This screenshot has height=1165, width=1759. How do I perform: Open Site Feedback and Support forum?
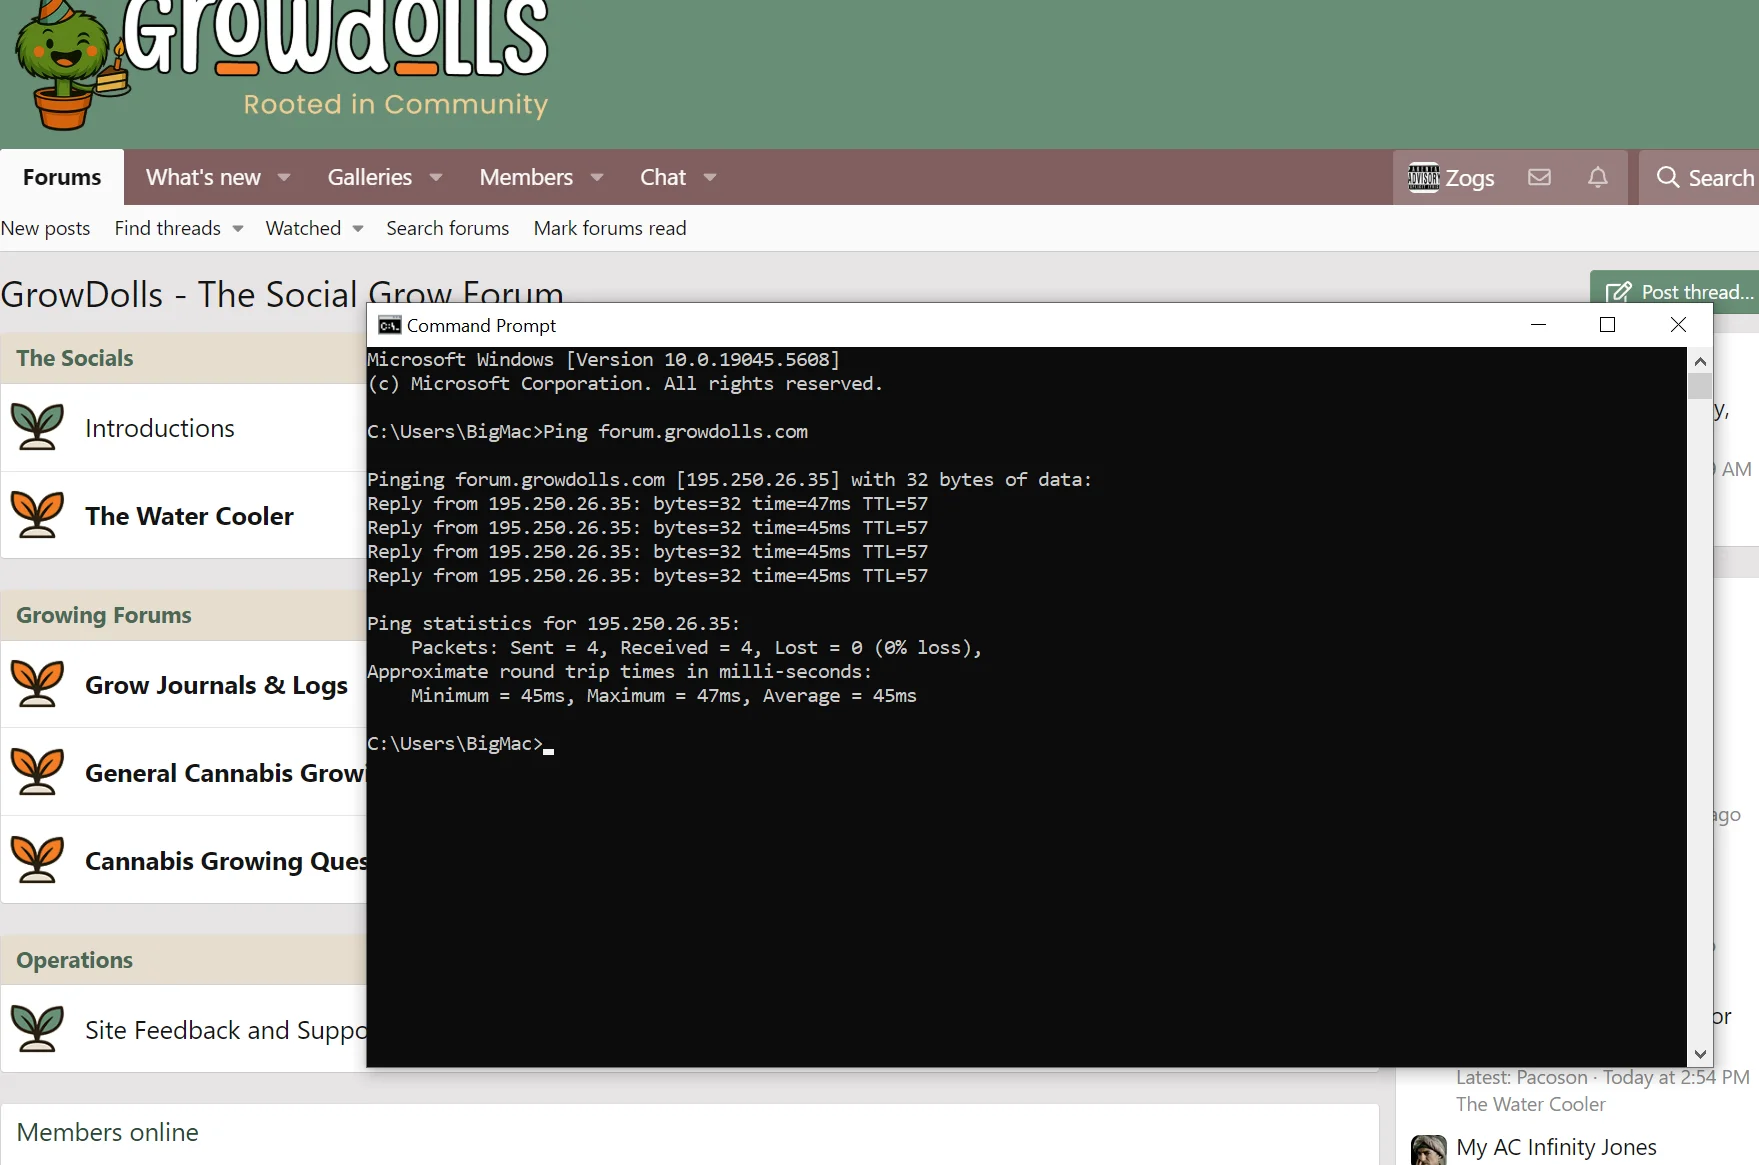[226, 1030]
